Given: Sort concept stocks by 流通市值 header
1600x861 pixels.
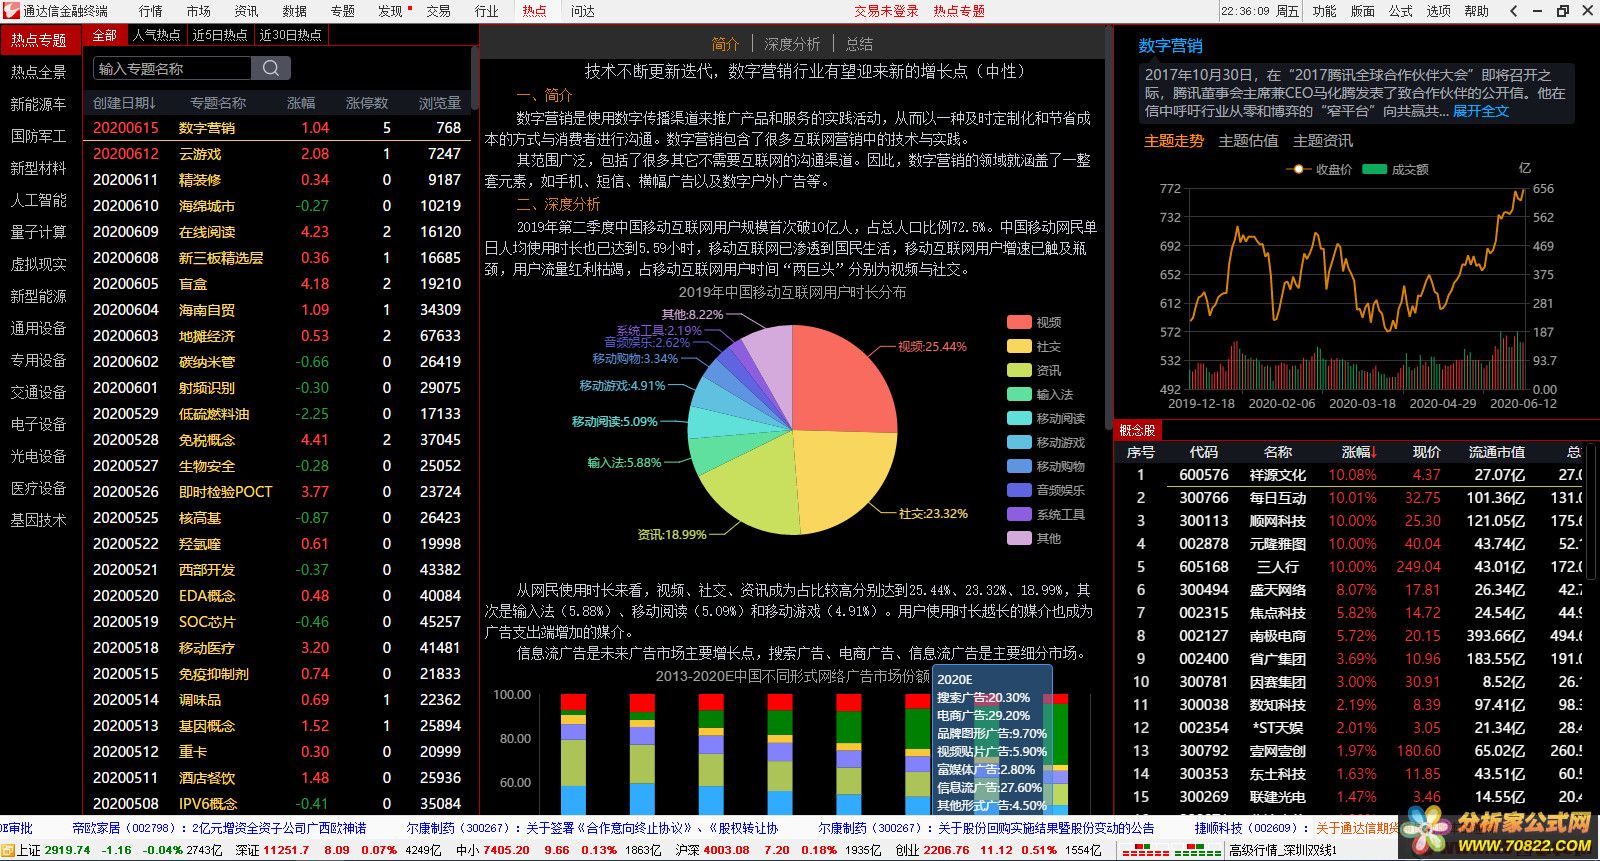Looking at the screenshot, I should 1496,452.
